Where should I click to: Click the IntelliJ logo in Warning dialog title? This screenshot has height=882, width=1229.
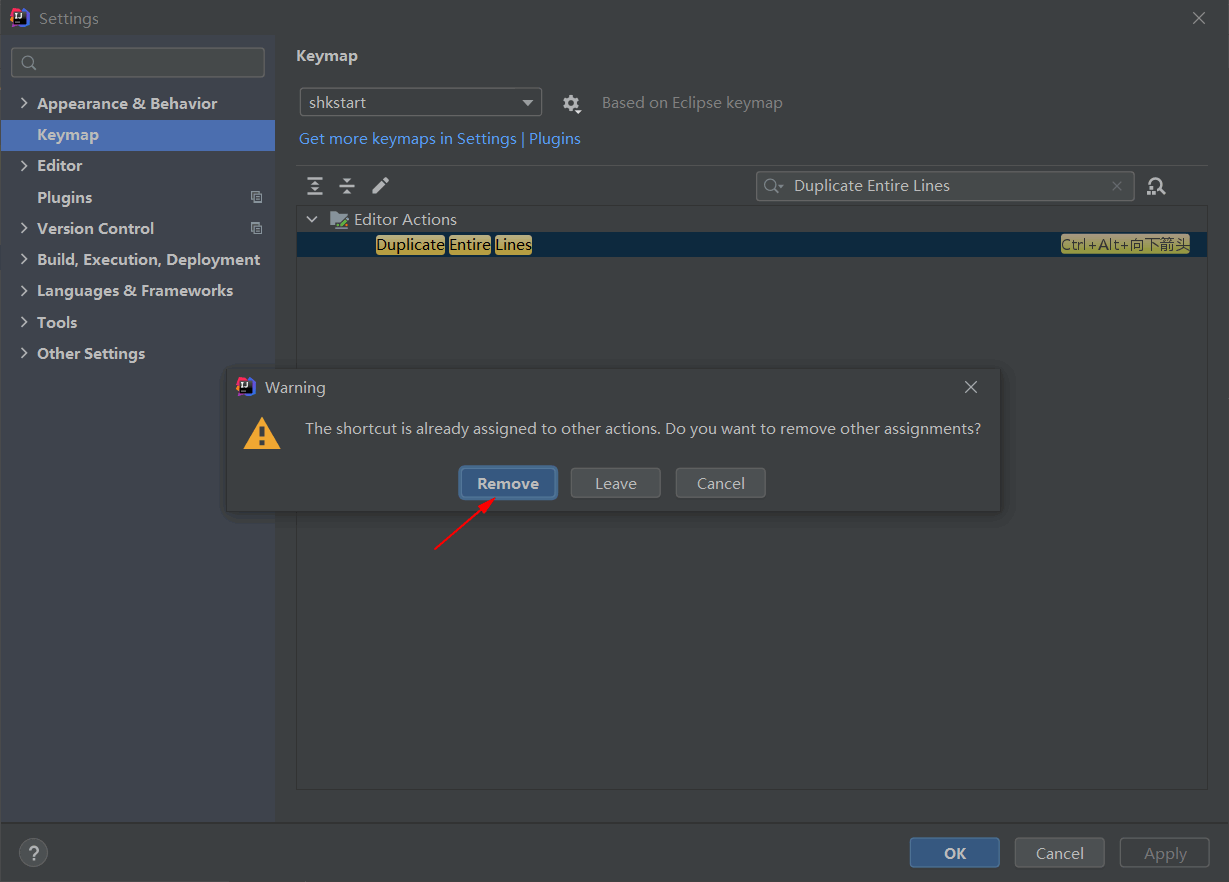point(246,387)
